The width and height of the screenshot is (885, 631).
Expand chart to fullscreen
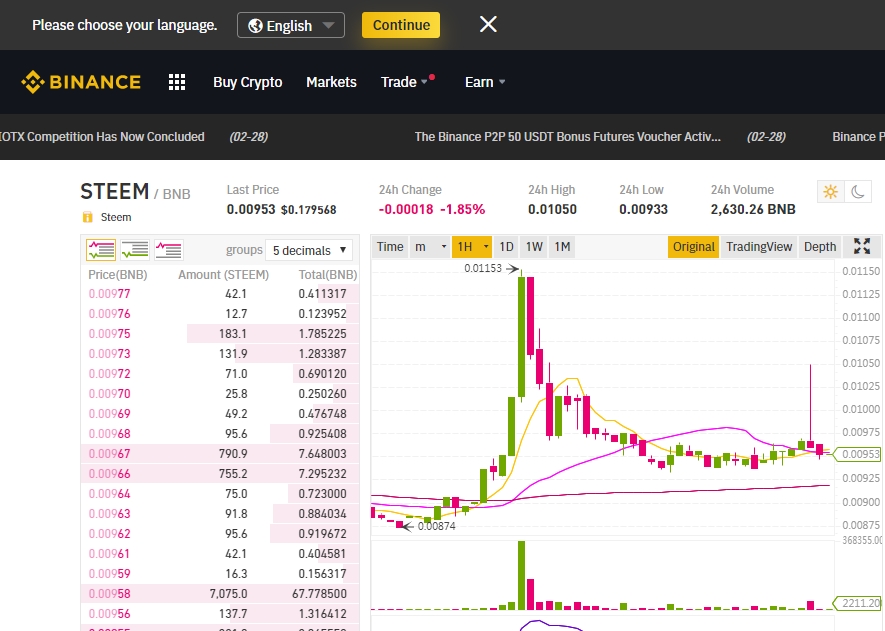coord(861,246)
